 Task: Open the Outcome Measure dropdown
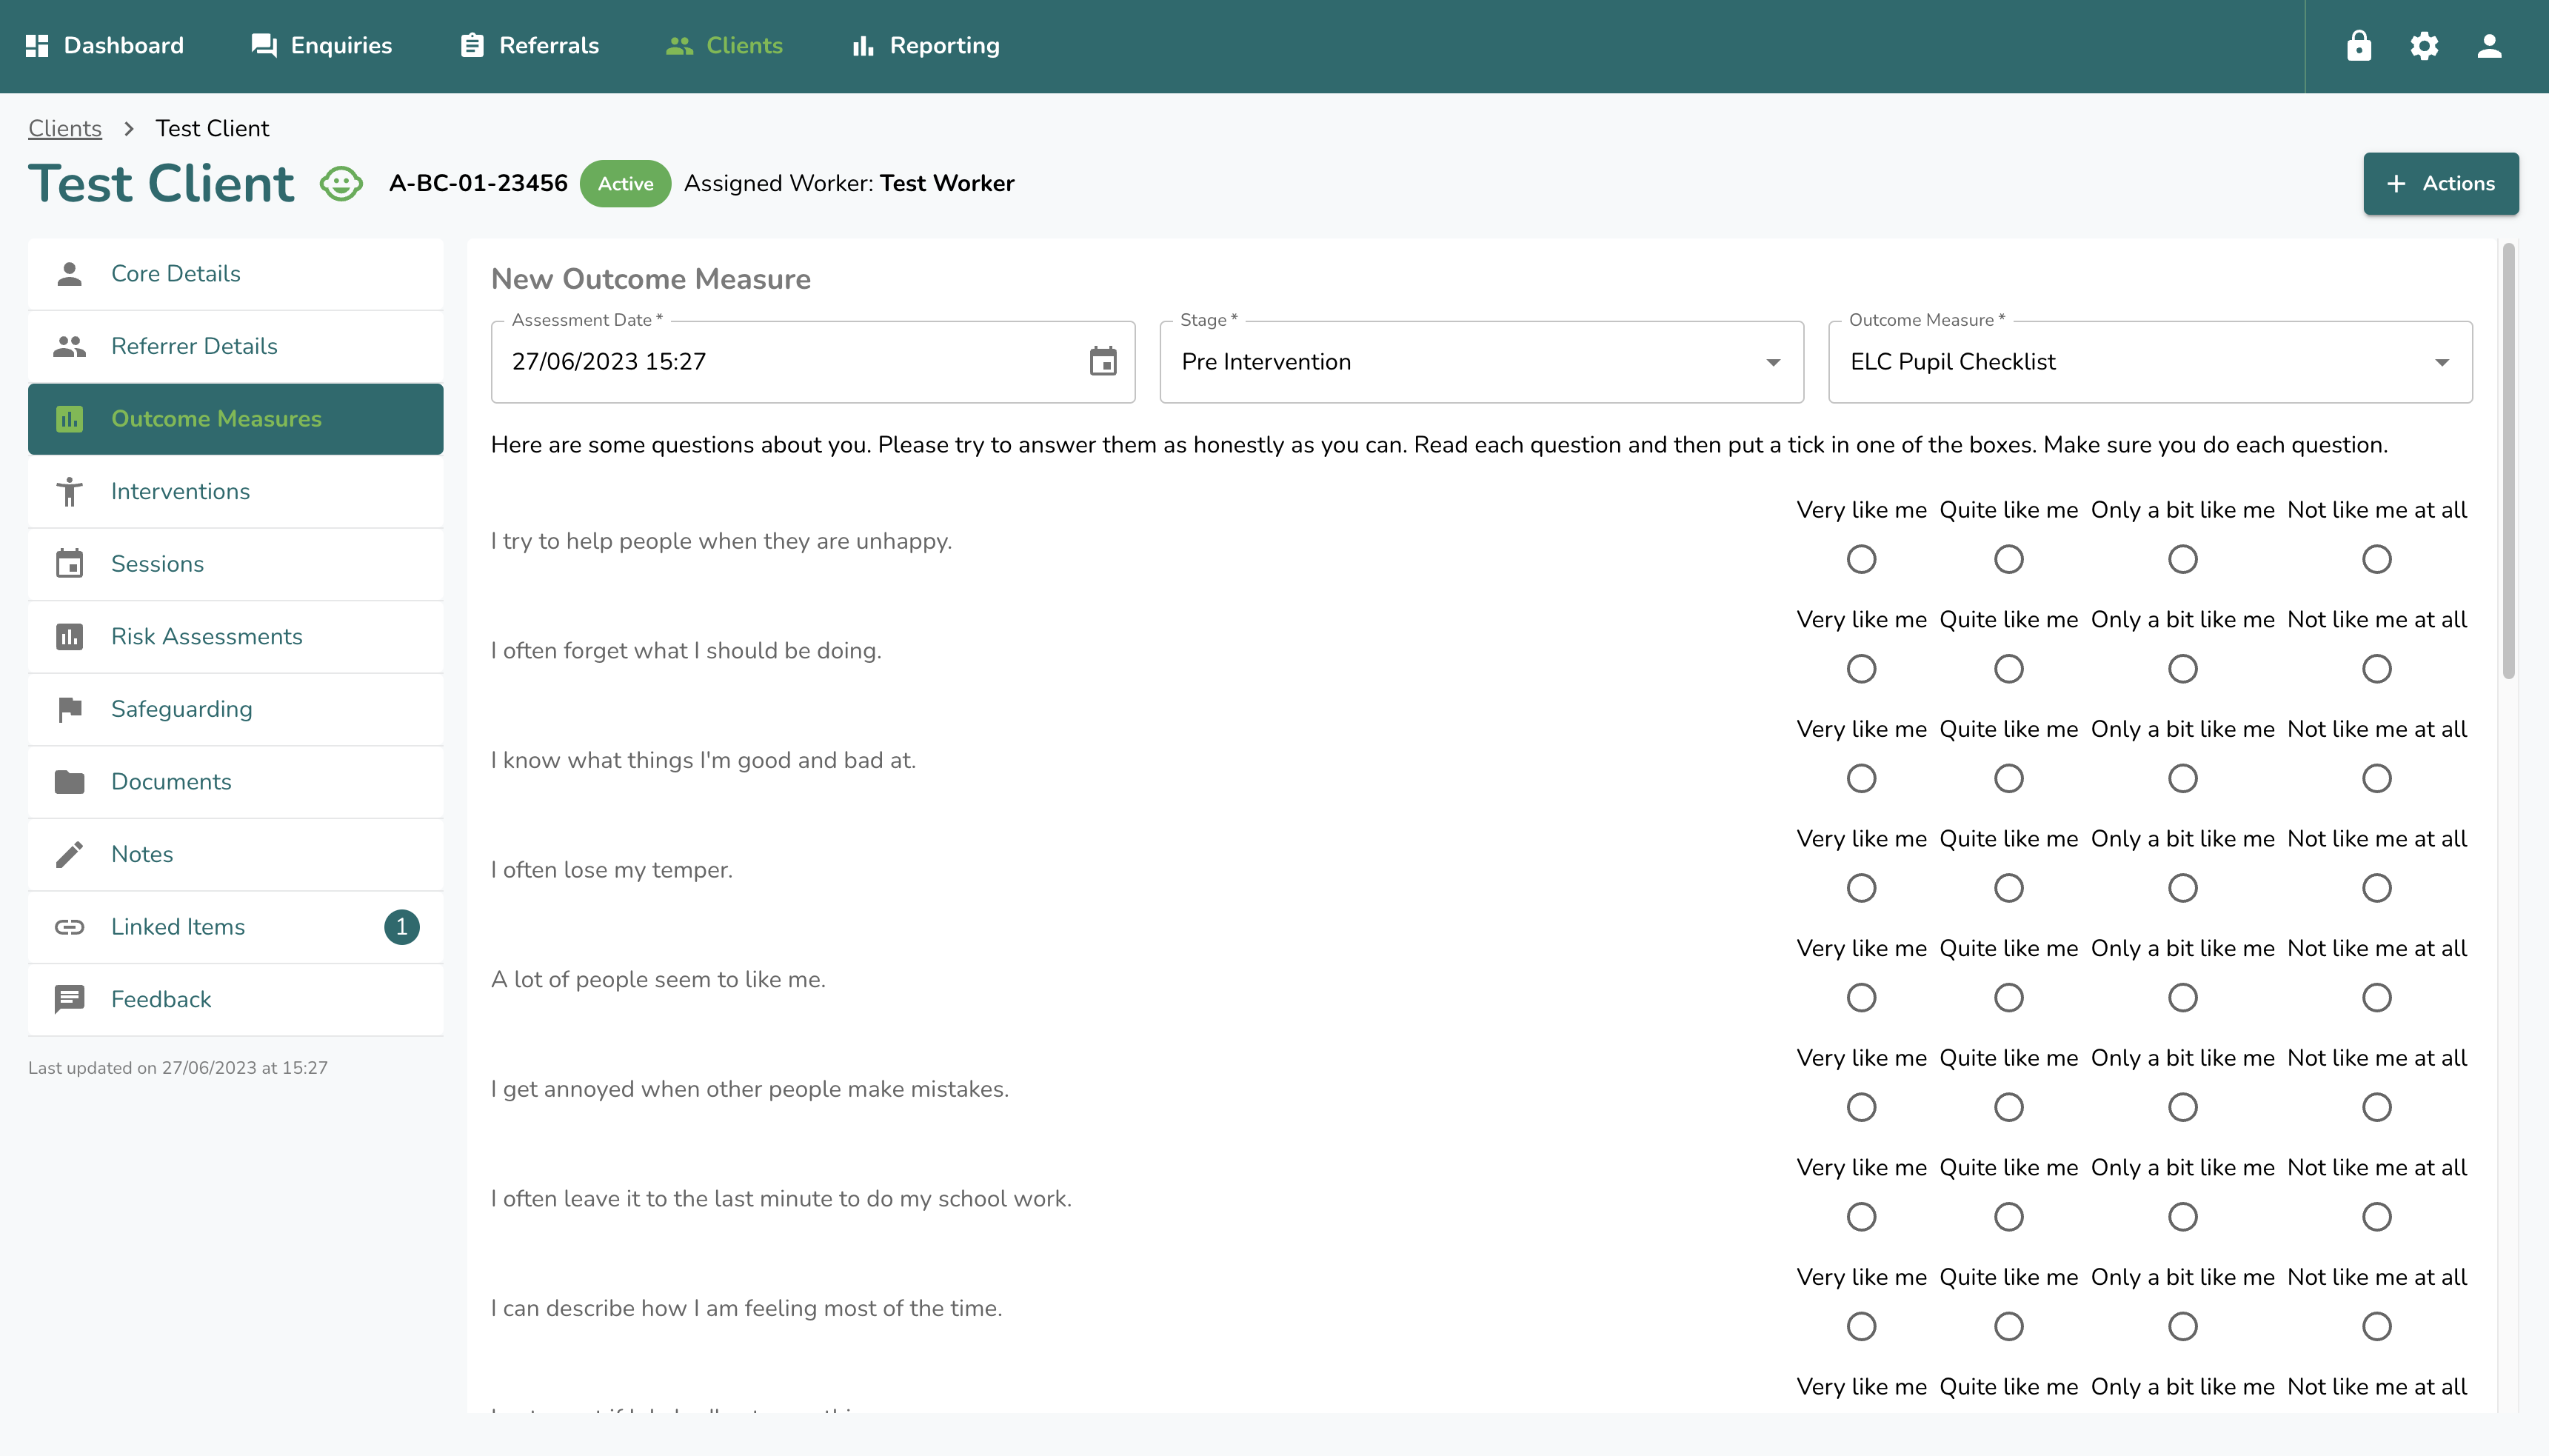[x=2149, y=362]
